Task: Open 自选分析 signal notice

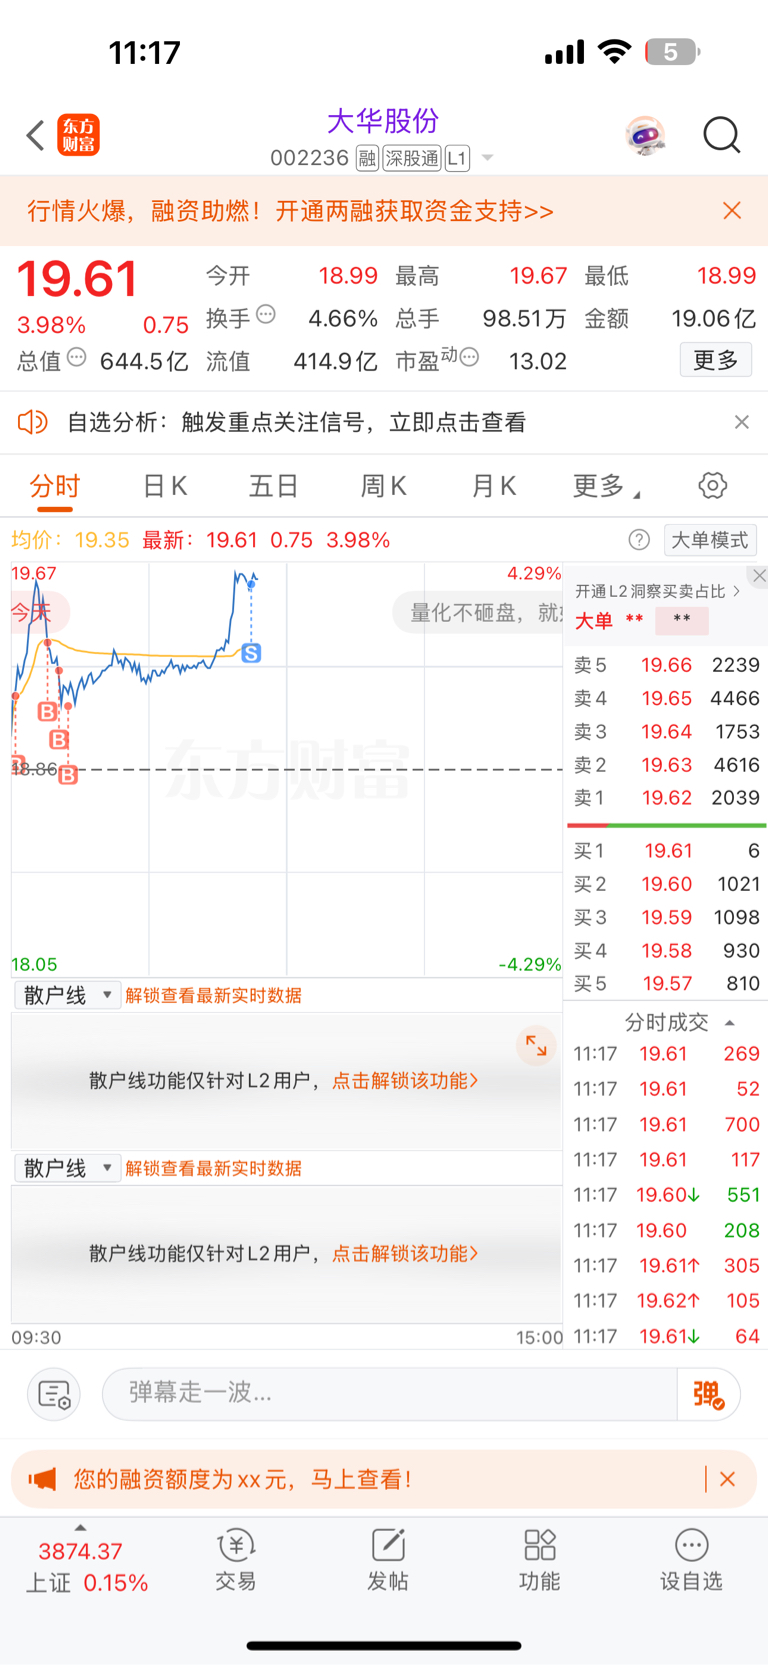Action: 296,422
